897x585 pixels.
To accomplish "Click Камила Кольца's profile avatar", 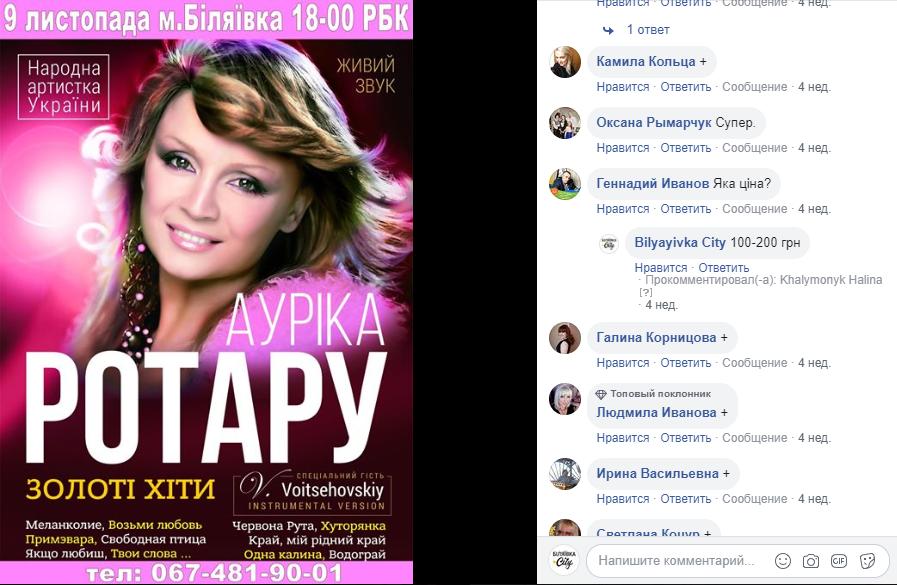I will click(x=565, y=62).
